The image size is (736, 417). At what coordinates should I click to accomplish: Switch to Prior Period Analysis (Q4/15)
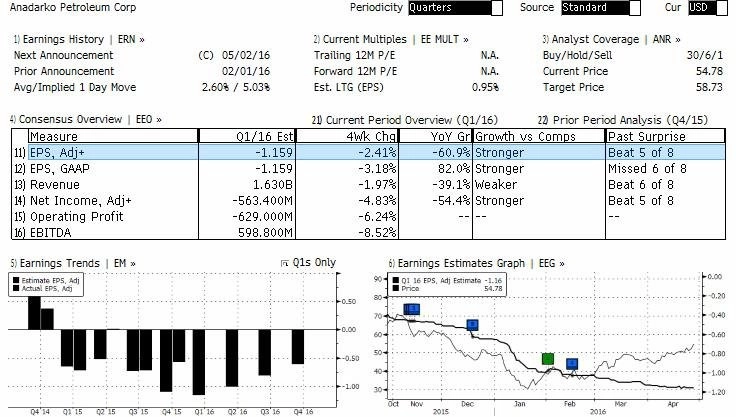pos(623,120)
